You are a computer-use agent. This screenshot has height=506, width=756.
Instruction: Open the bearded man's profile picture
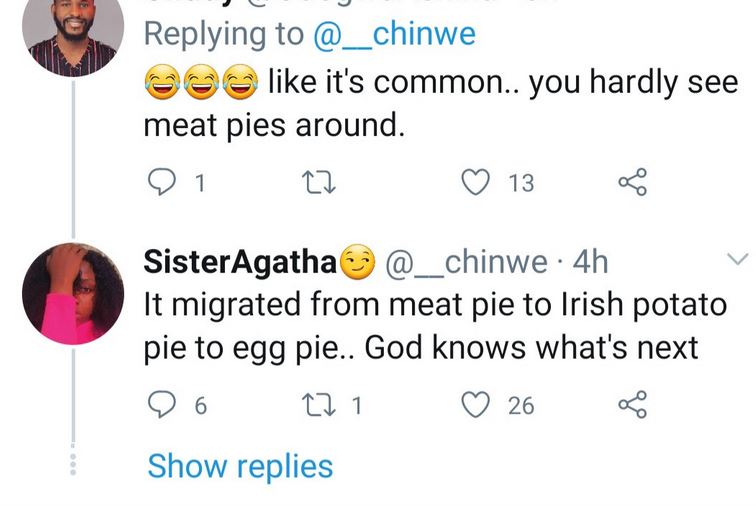pyautogui.click(x=72, y=32)
